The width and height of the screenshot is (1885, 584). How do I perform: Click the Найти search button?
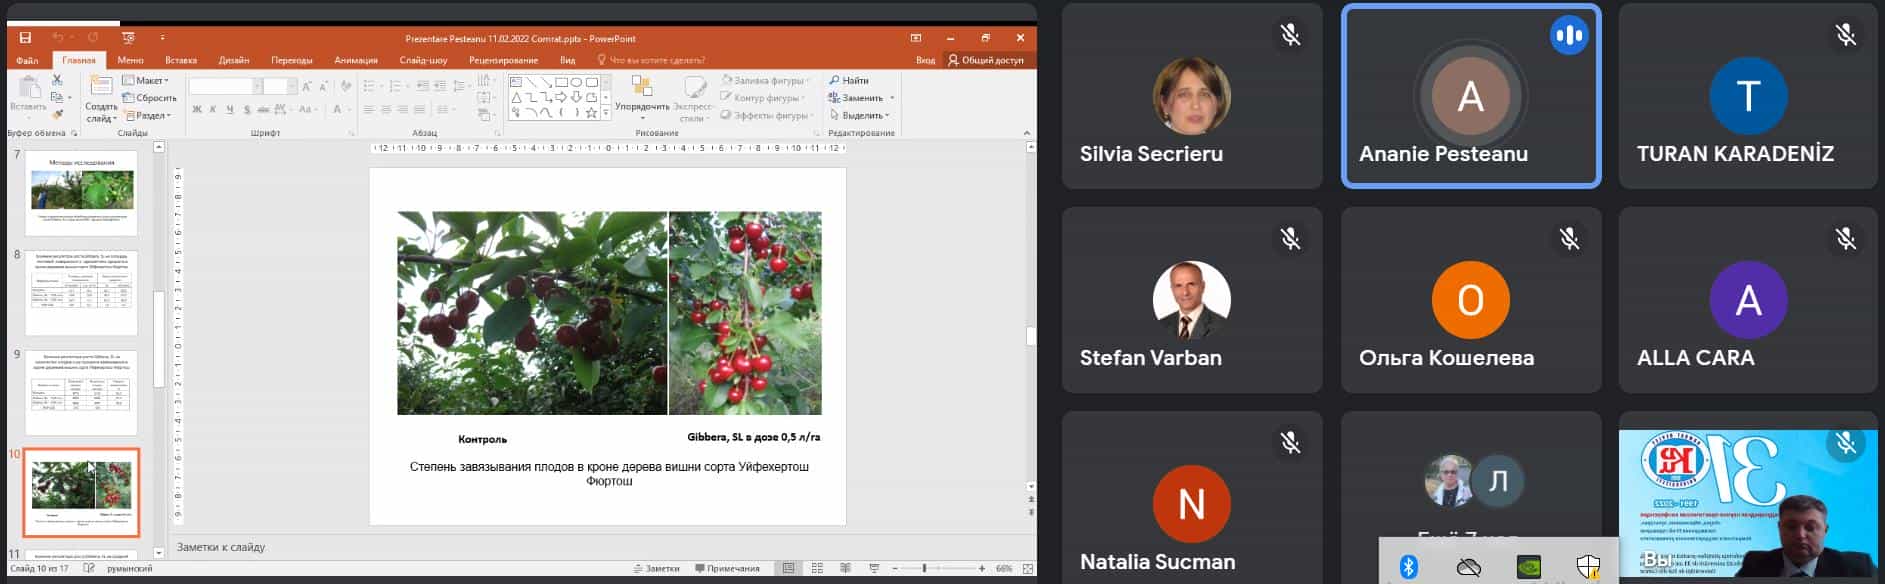click(x=849, y=80)
